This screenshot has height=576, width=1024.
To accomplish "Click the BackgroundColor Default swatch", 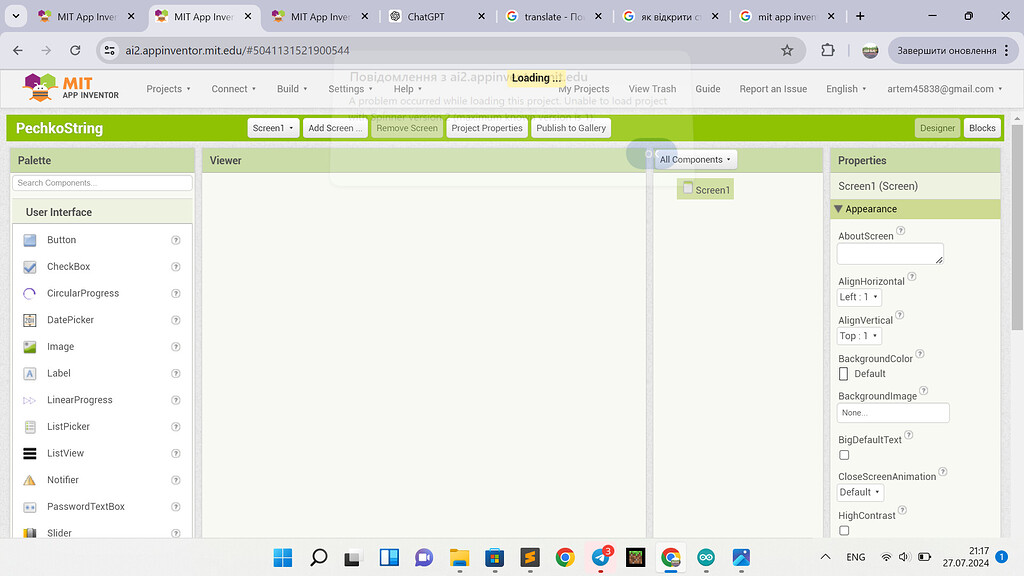I will 844,373.
